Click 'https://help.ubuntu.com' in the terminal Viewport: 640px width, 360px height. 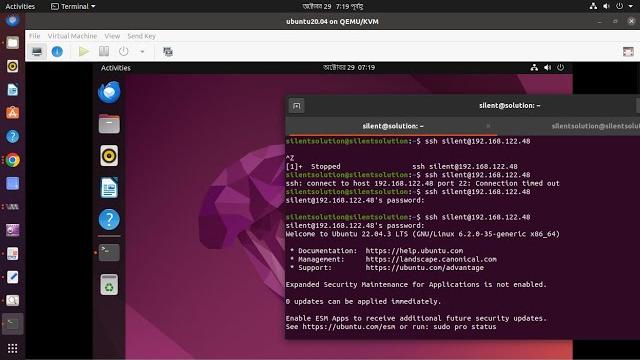click(x=414, y=251)
